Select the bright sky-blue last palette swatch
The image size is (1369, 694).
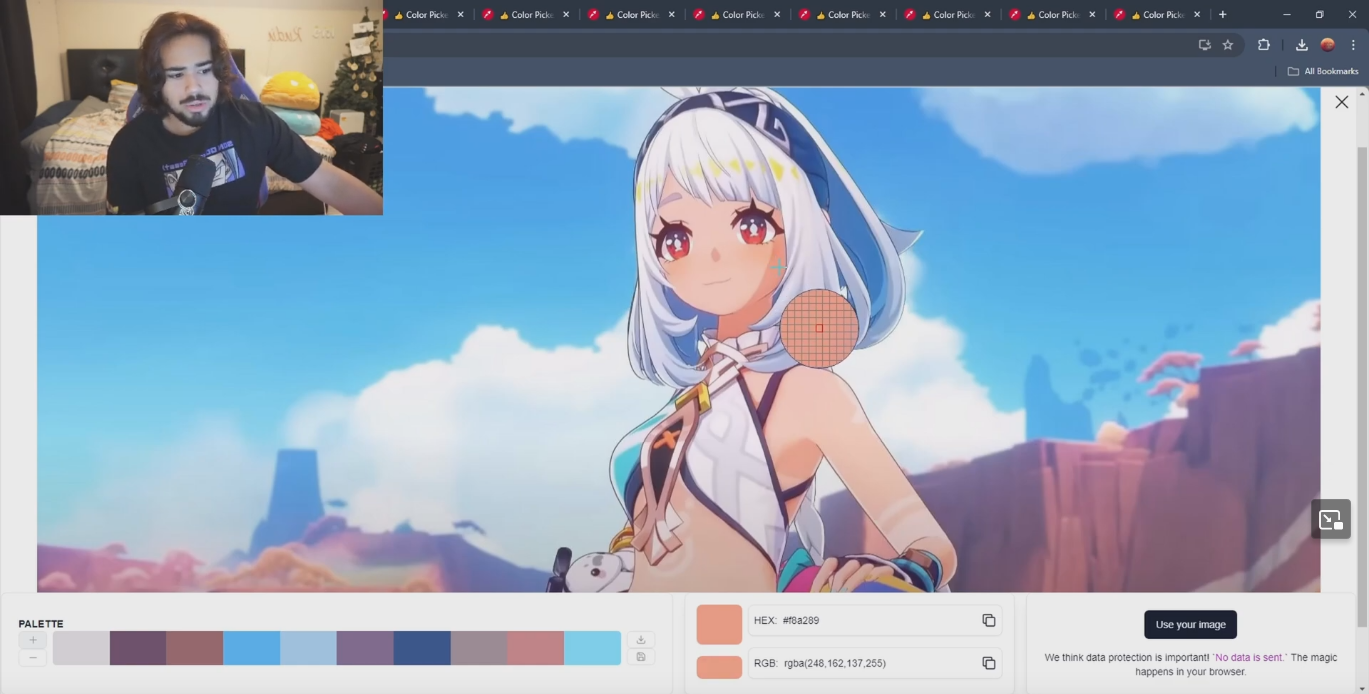[592, 648]
